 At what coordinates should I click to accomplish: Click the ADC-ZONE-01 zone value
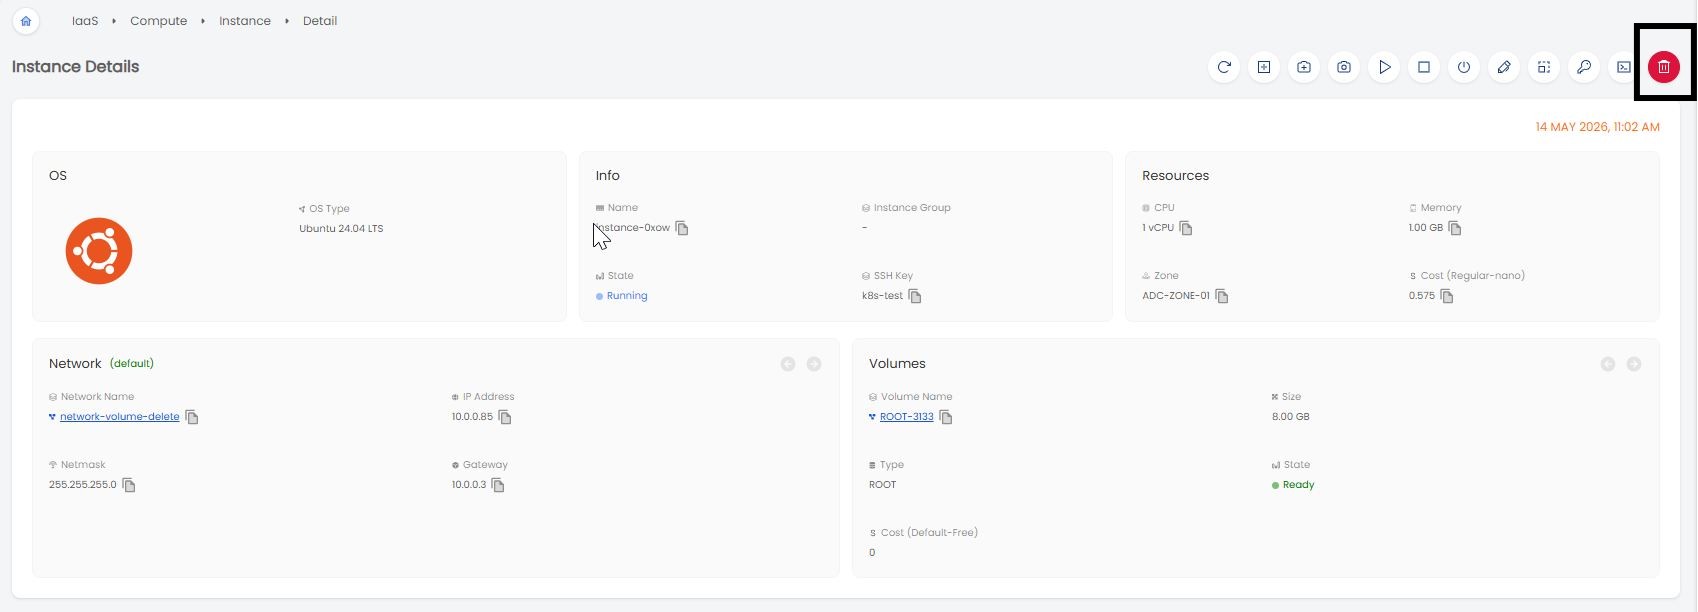coord(1176,296)
